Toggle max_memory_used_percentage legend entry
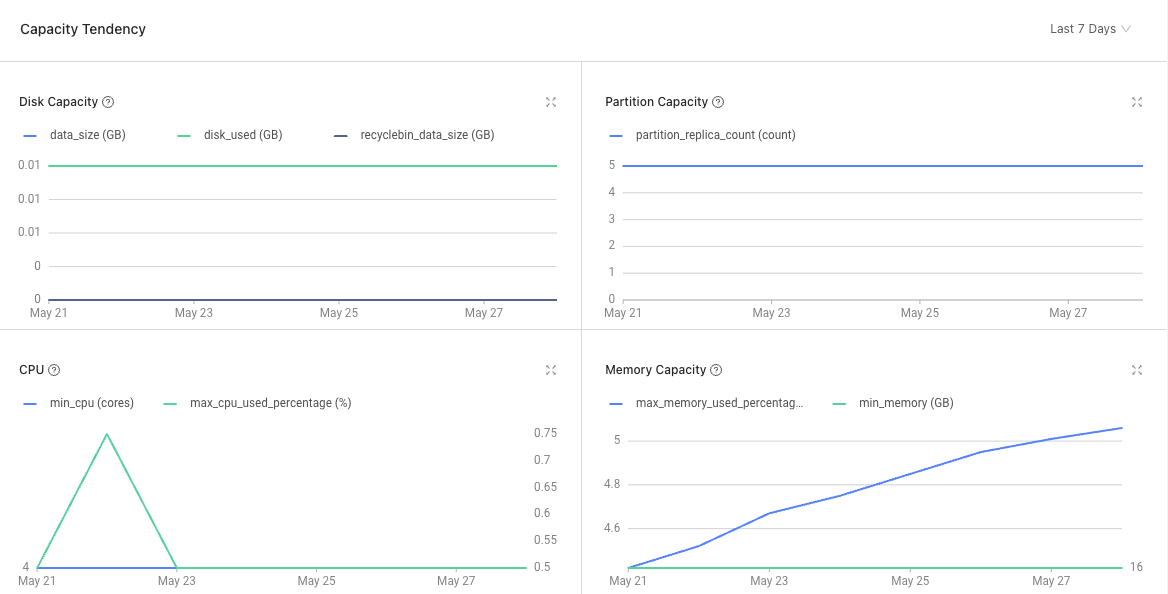This screenshot has width=1168, height=594. point(706,403)
